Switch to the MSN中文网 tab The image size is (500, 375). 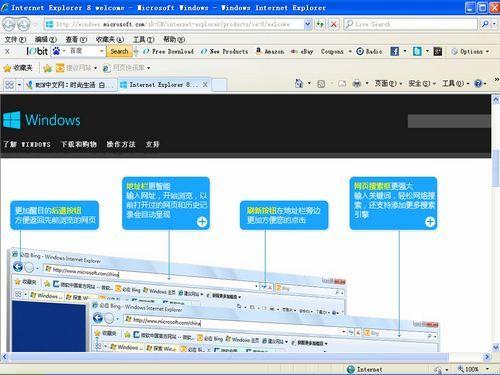point(70,85)
